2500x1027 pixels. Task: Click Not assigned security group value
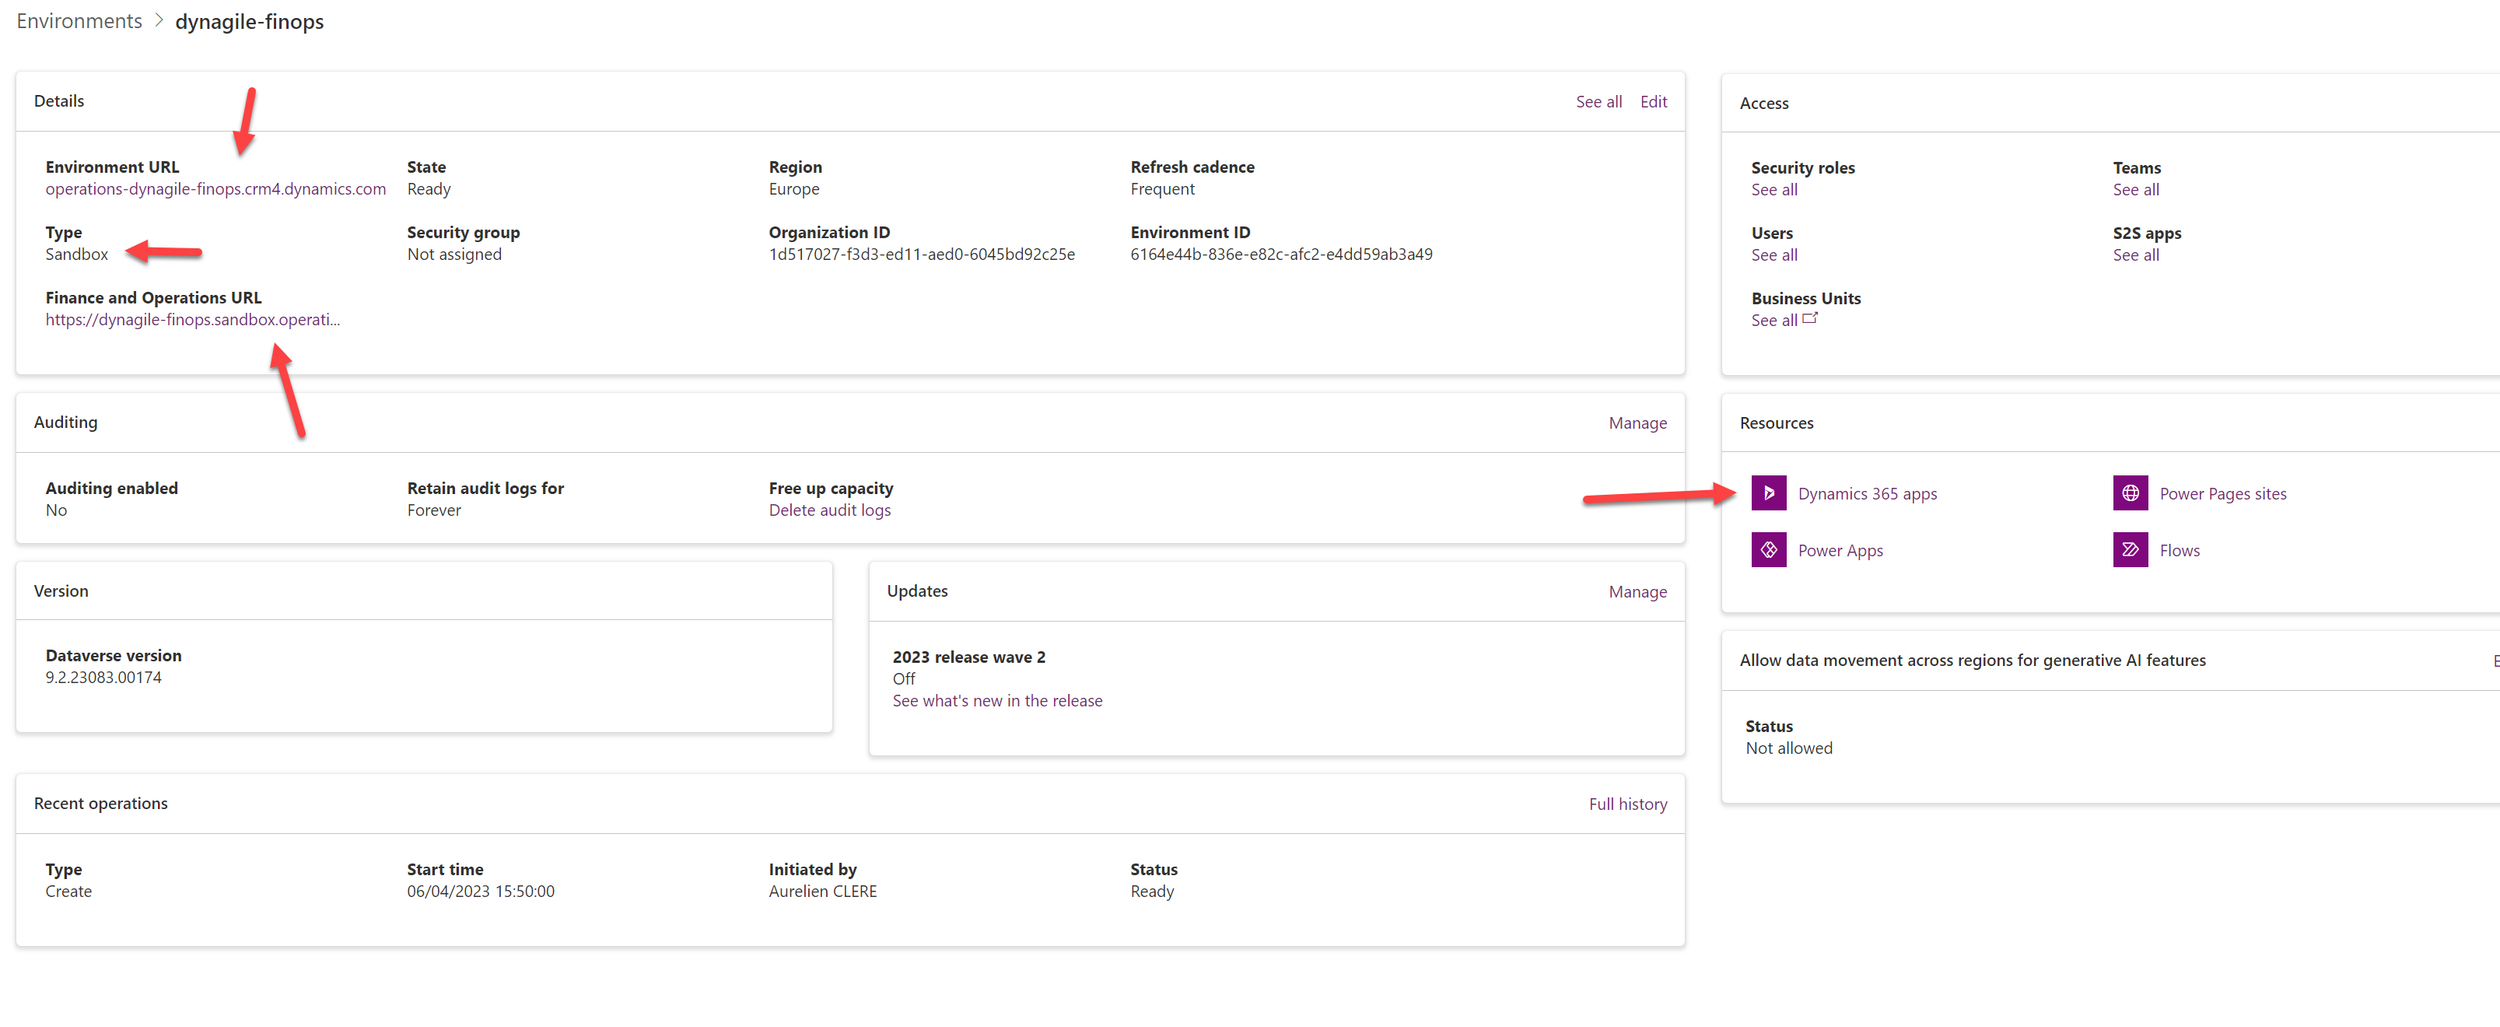[454, 254]
